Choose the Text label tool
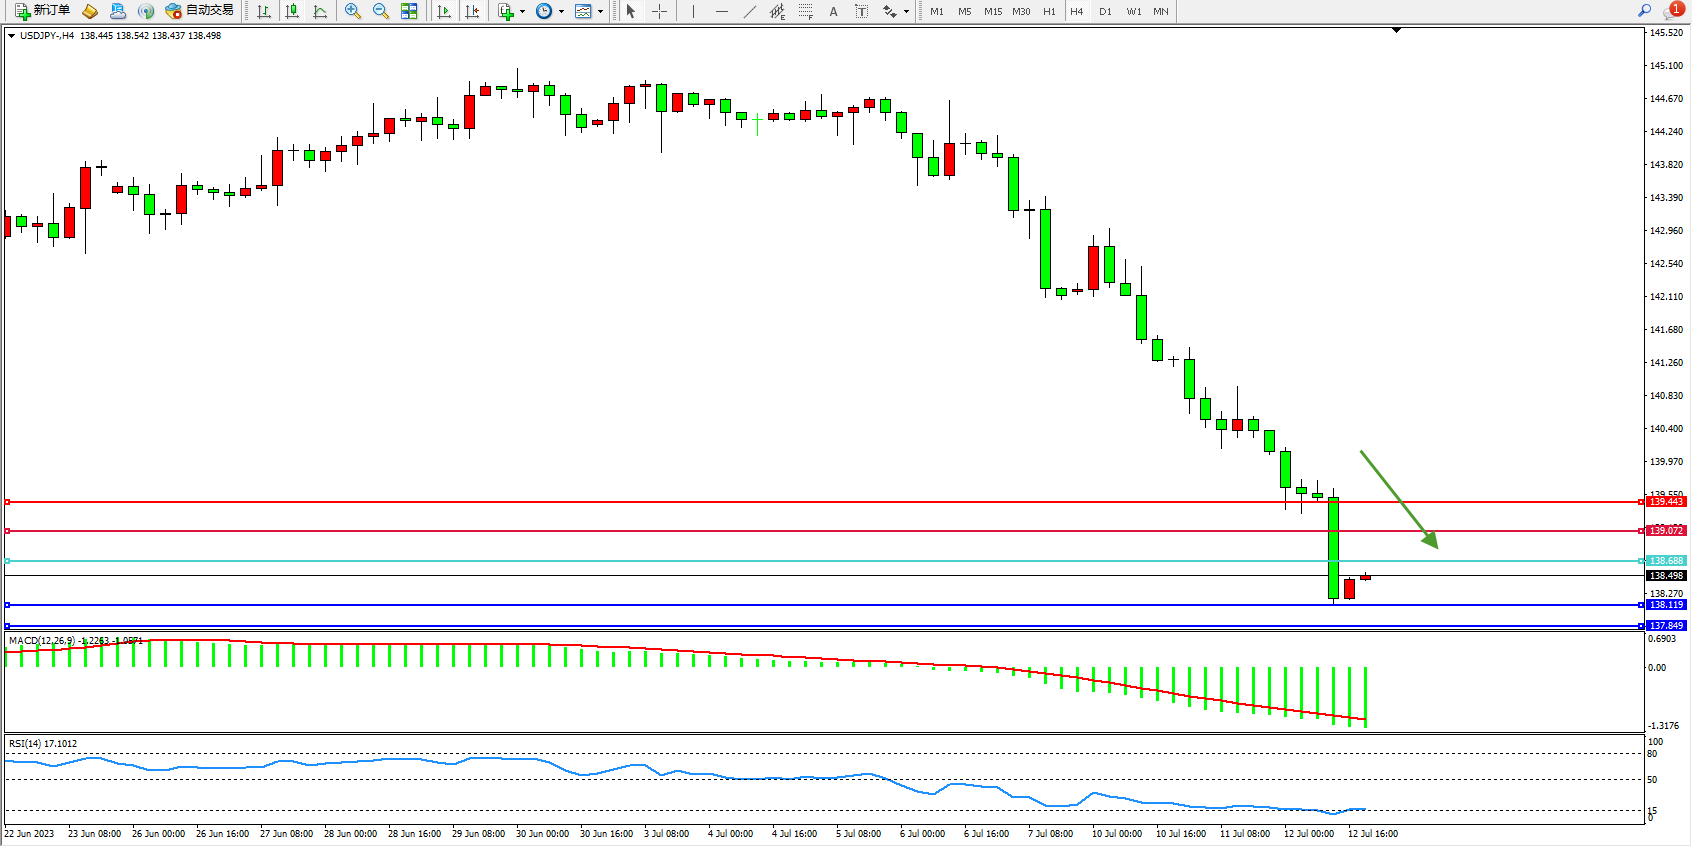This screenshot has width=1692, height=847. [833, 11]
